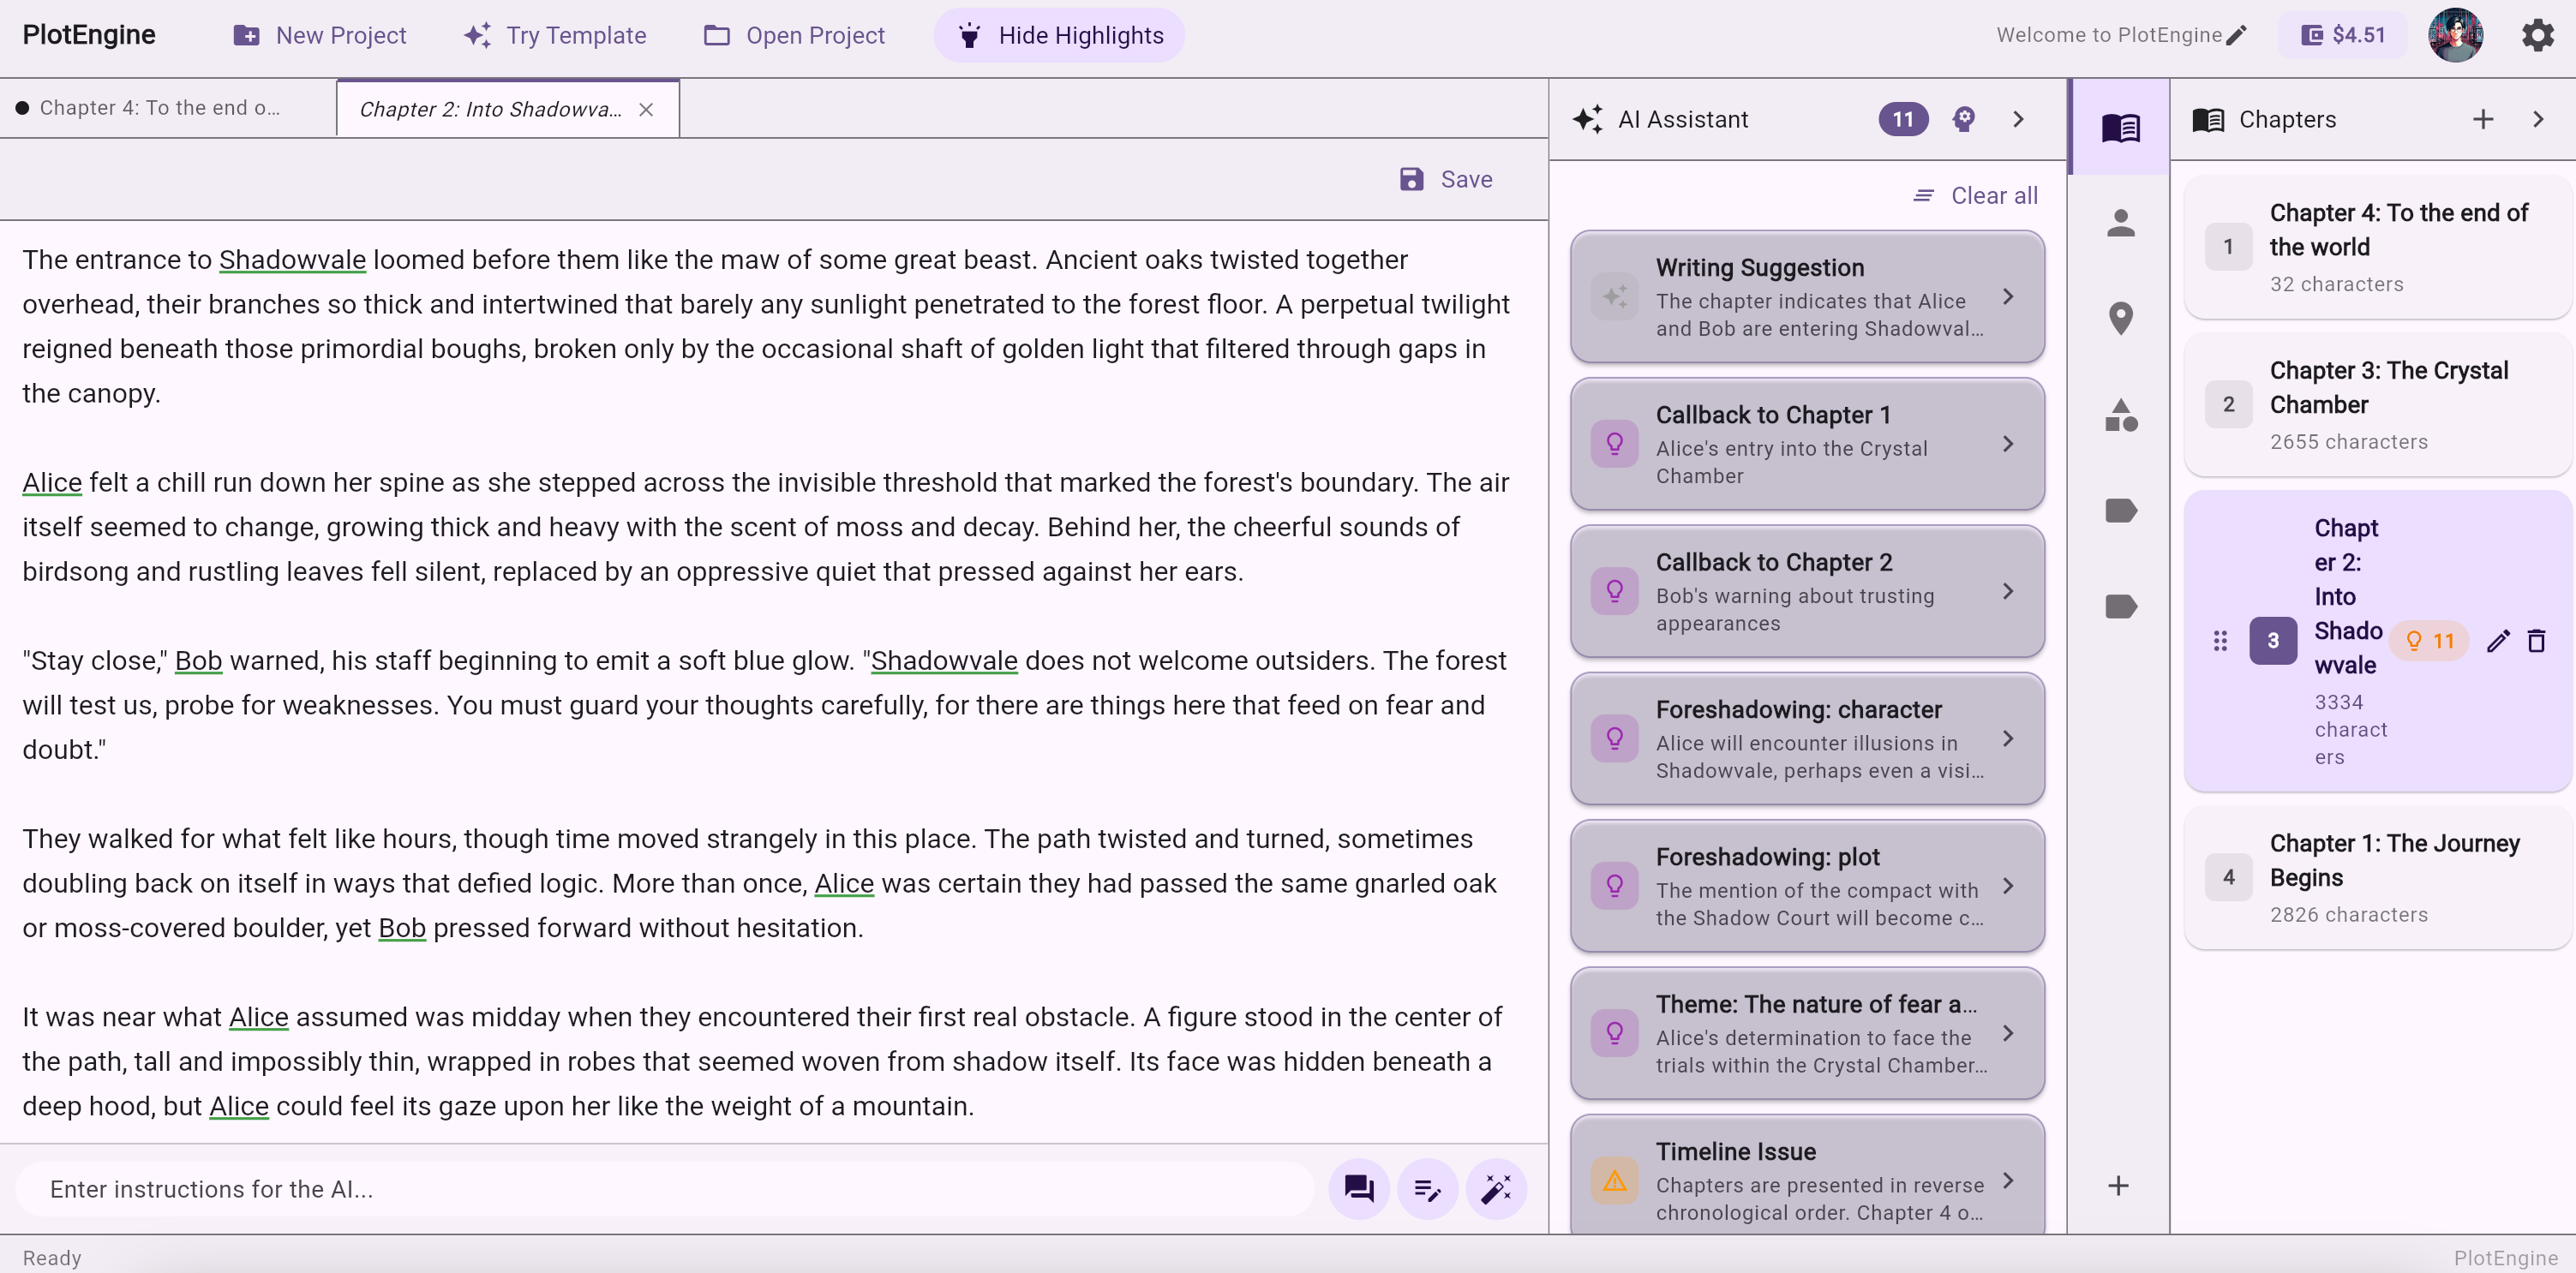Image resolution: width=2576 pixels, height=1273 pixels.
Task: Delete Chapter 2 with trash icon
Action: tap(2536, 641)
